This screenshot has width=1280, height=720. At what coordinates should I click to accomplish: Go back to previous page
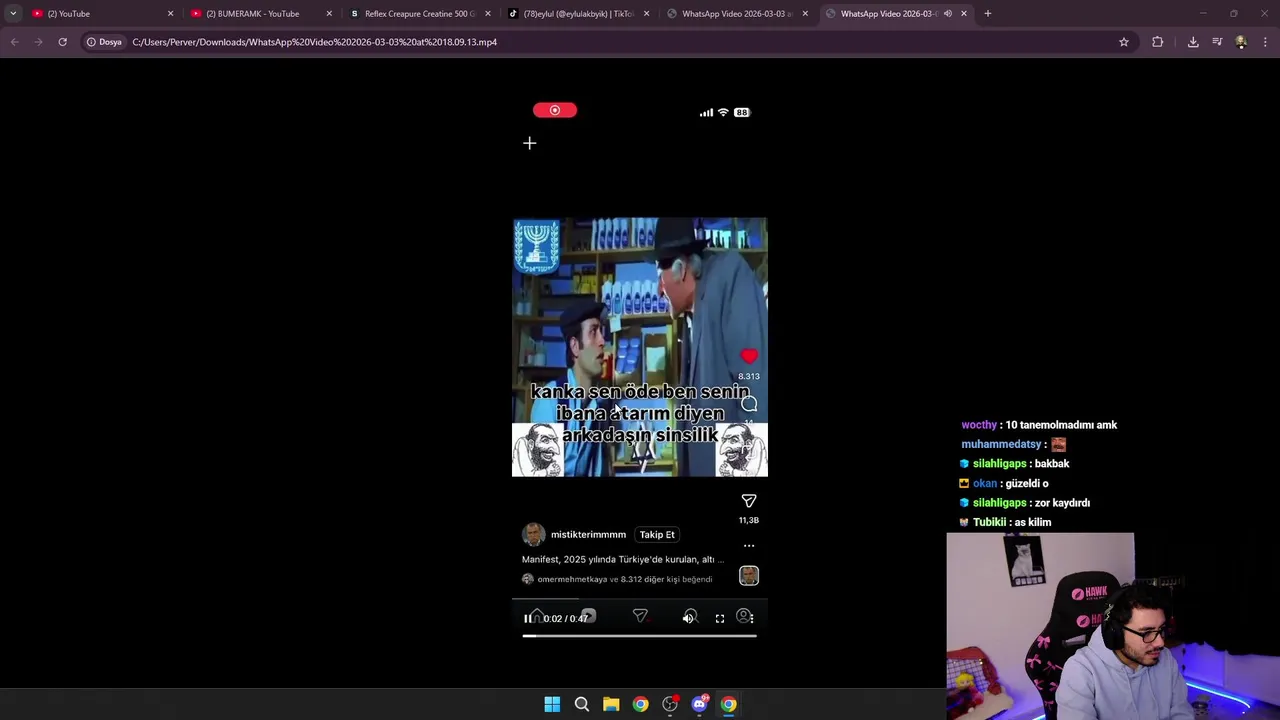coord(14,42)
